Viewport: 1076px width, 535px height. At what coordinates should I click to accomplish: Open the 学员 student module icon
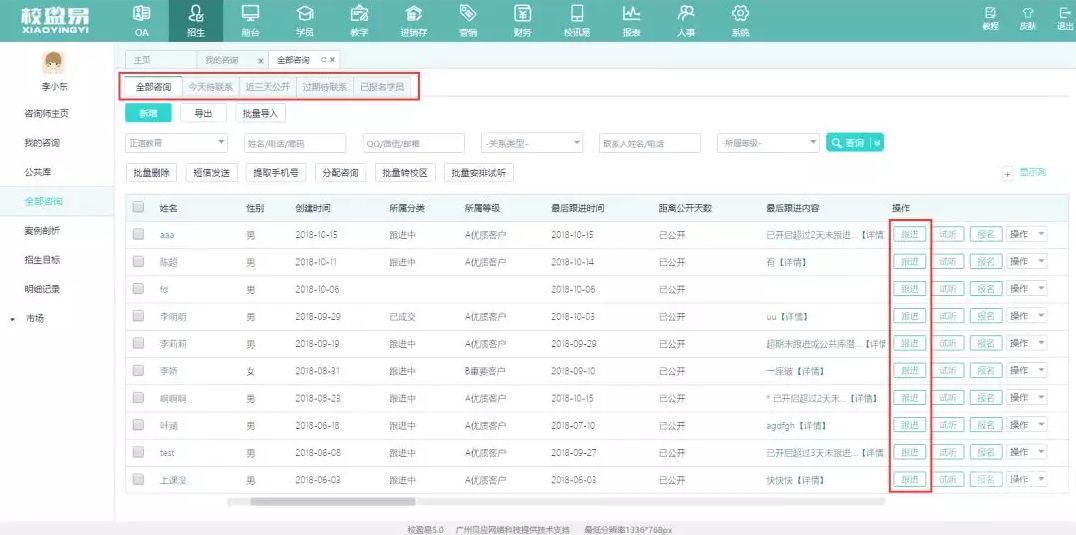[x=305, y=14]
